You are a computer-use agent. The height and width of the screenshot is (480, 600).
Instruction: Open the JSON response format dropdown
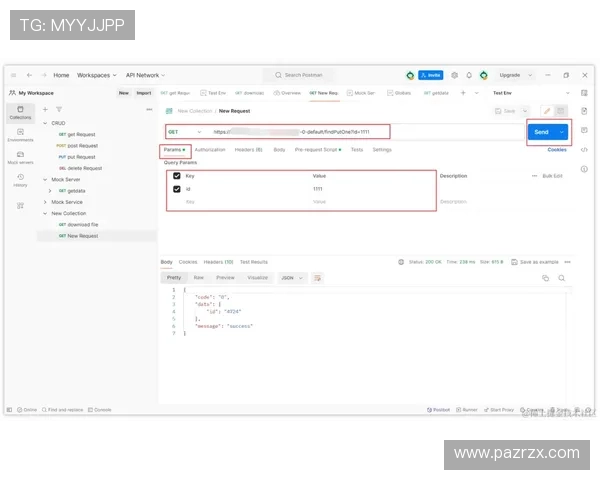(x=290, y=277)
